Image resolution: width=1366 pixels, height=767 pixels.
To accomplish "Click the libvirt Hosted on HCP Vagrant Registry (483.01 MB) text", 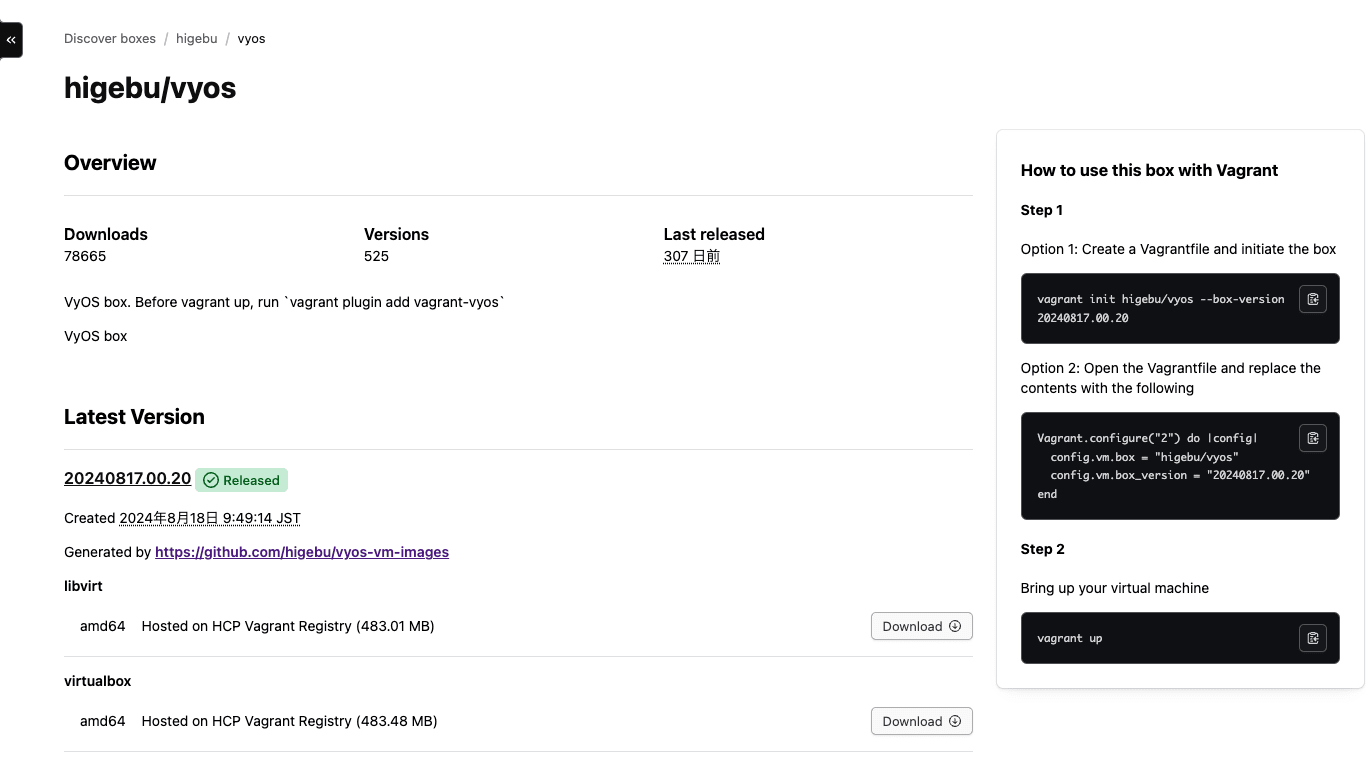I will [x=288, y=626].
